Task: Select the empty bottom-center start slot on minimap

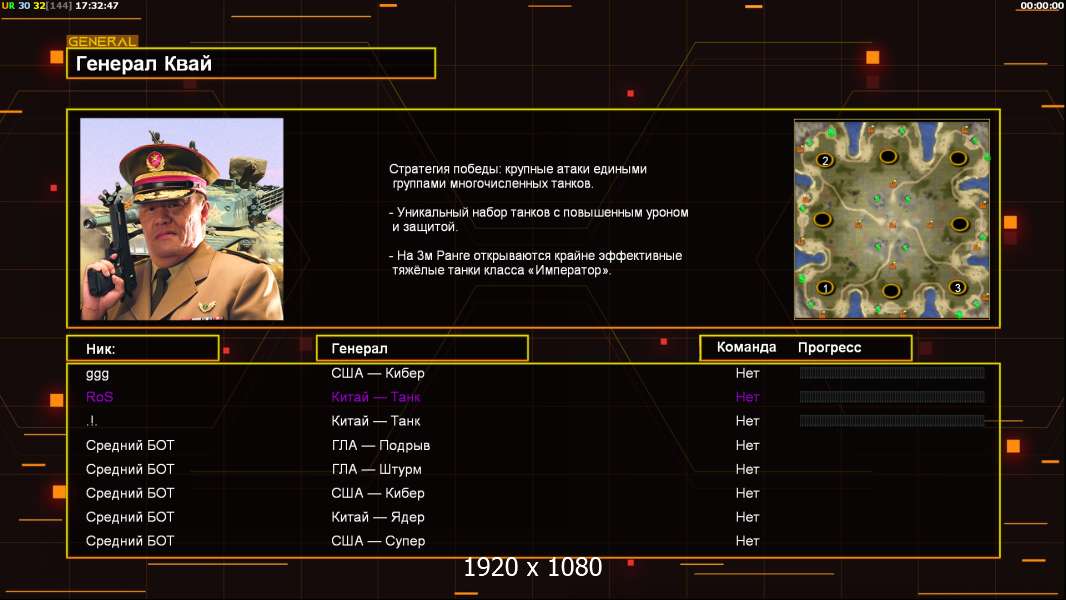Action: (889, 290)
